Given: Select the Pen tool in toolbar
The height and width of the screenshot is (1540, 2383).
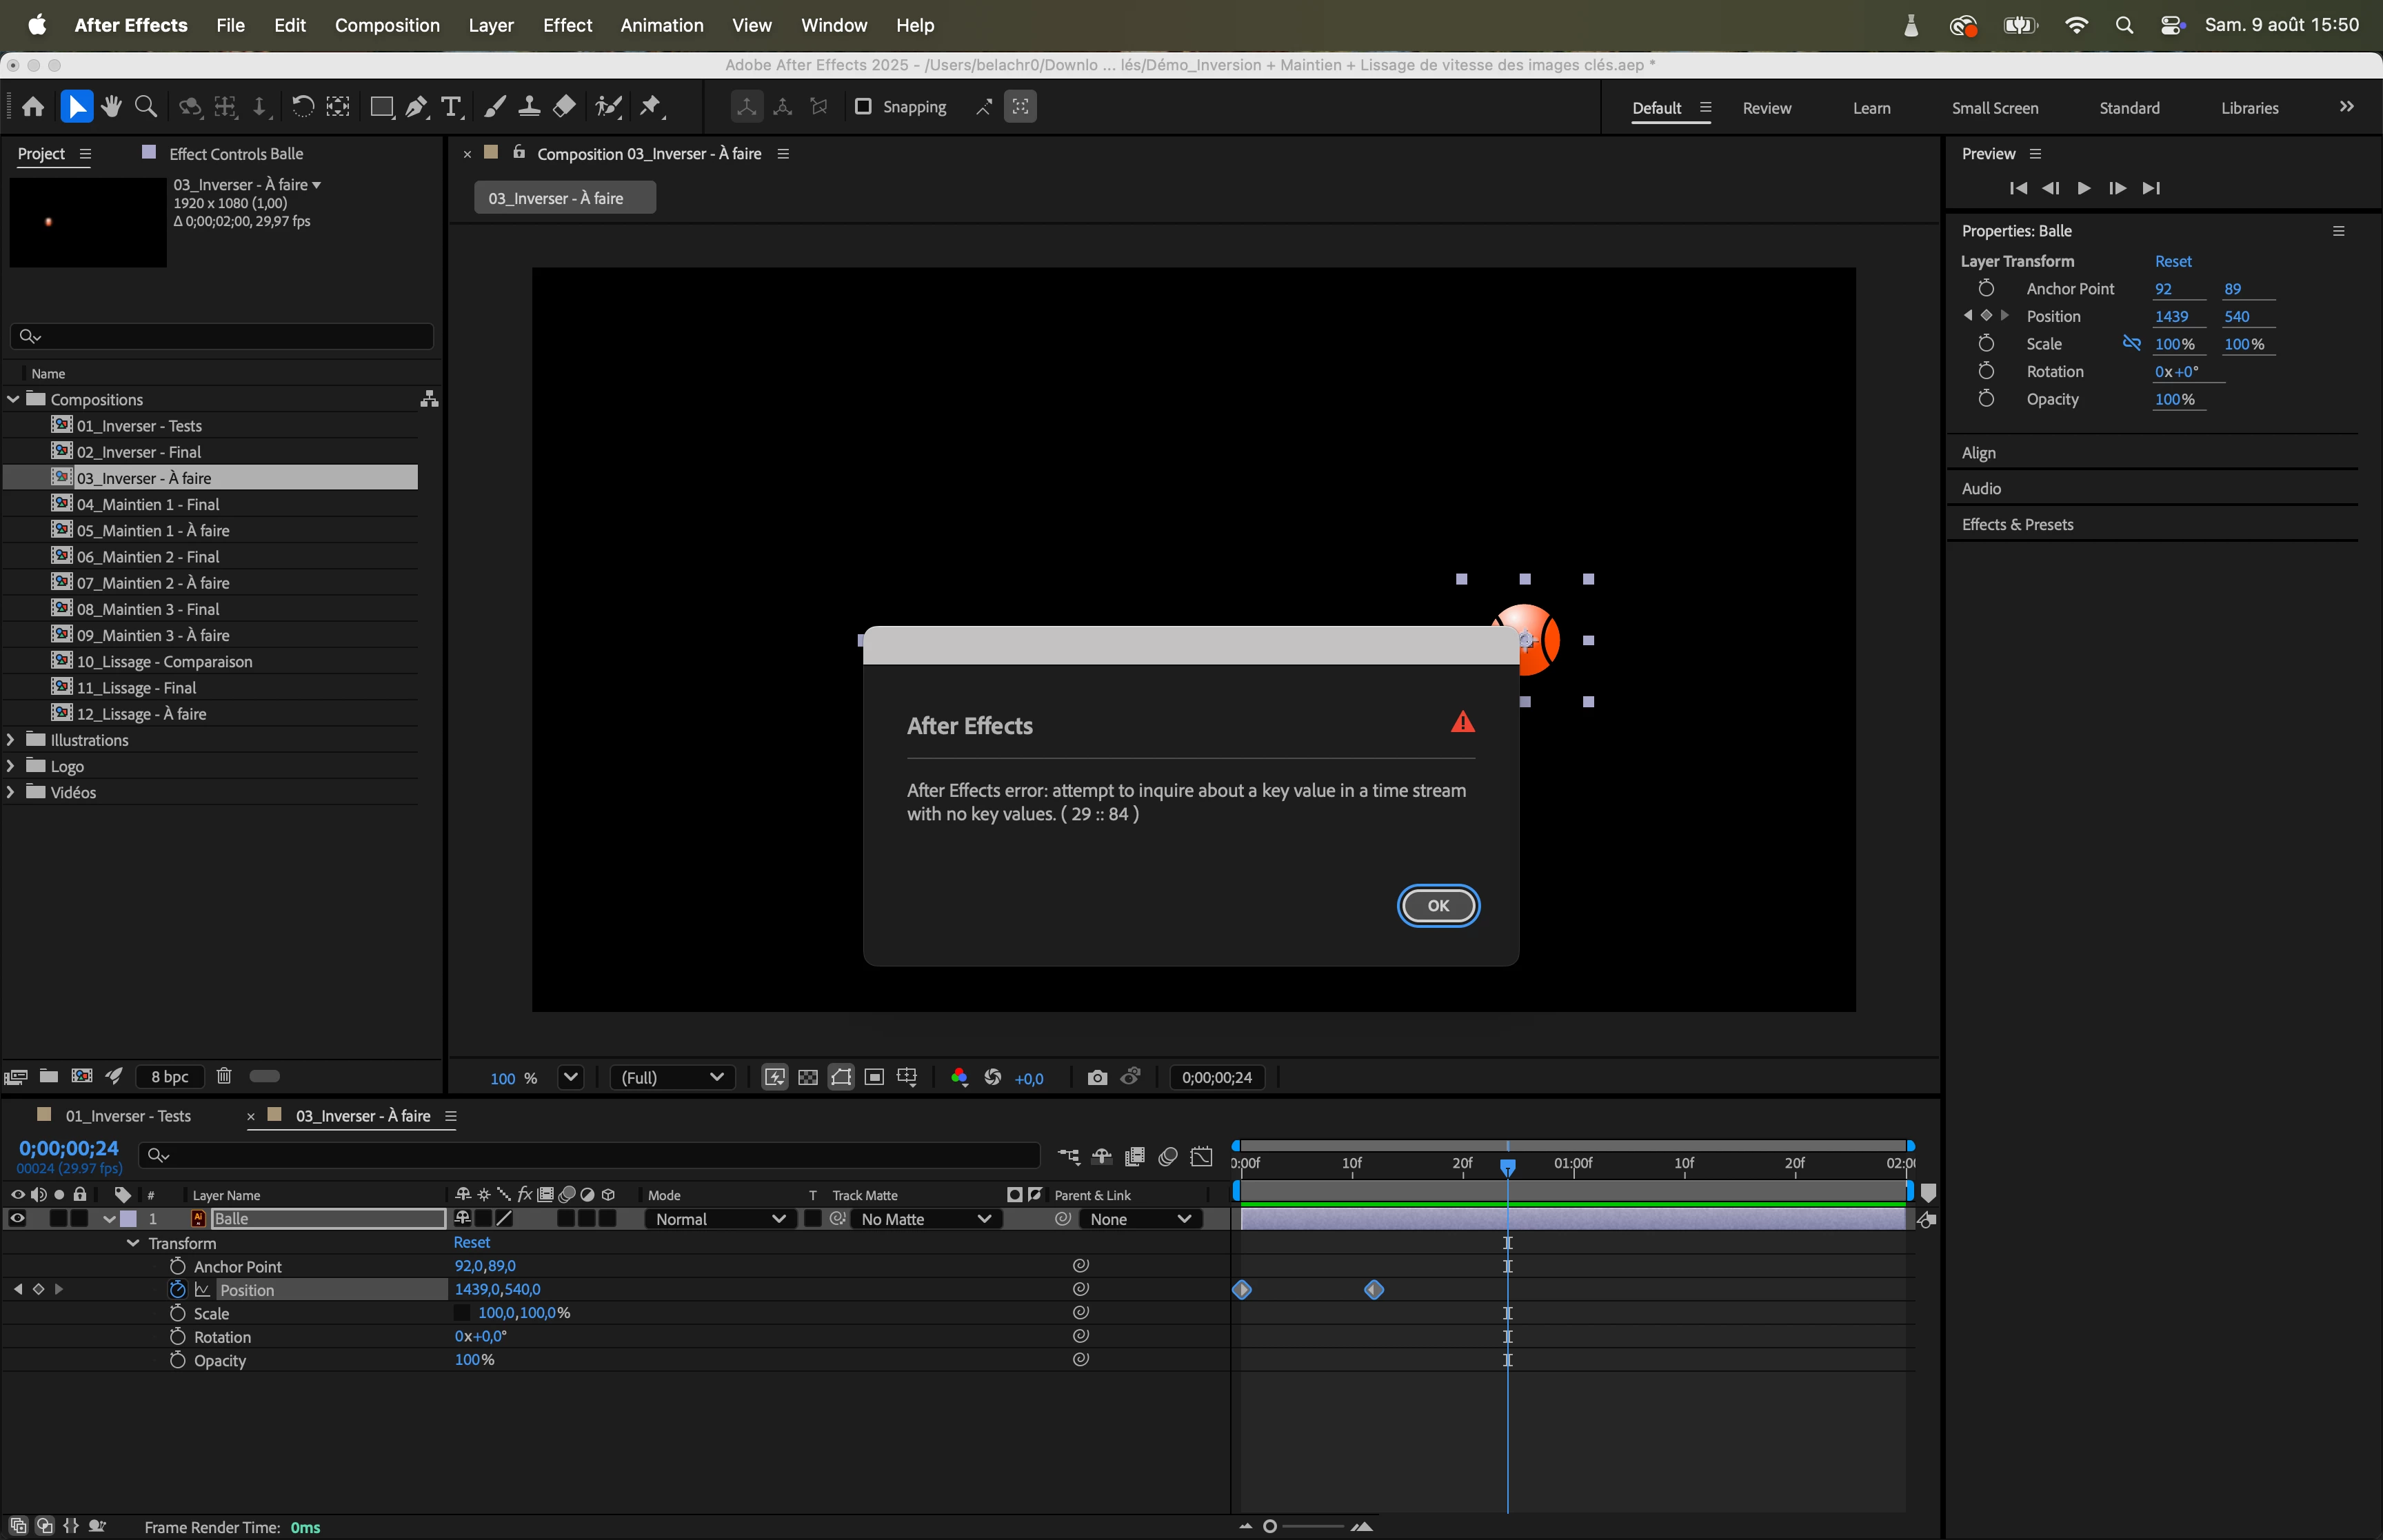Looking at the screenshot, I should [x=417, y=107].
